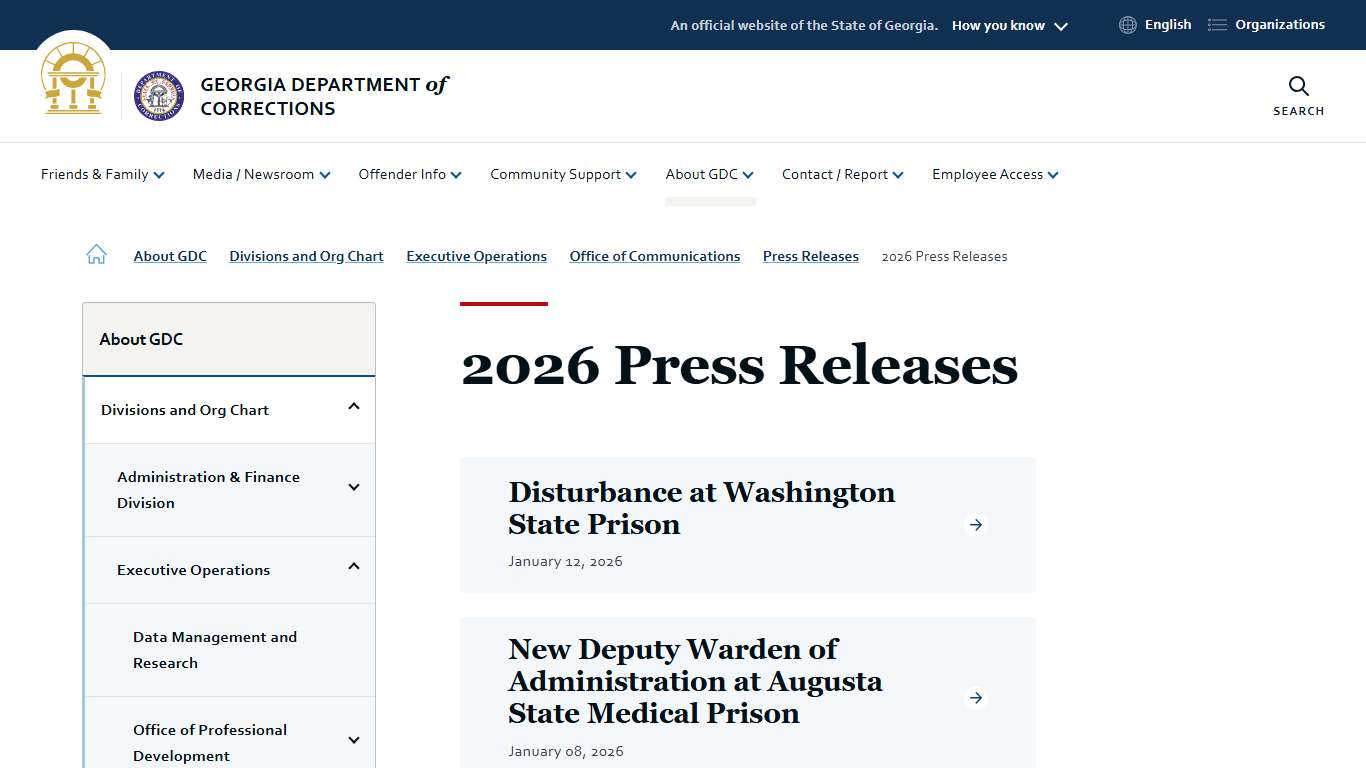Follow the Press Releases breadcrumb link
The image size is (1366, 768).
point(810,256)
